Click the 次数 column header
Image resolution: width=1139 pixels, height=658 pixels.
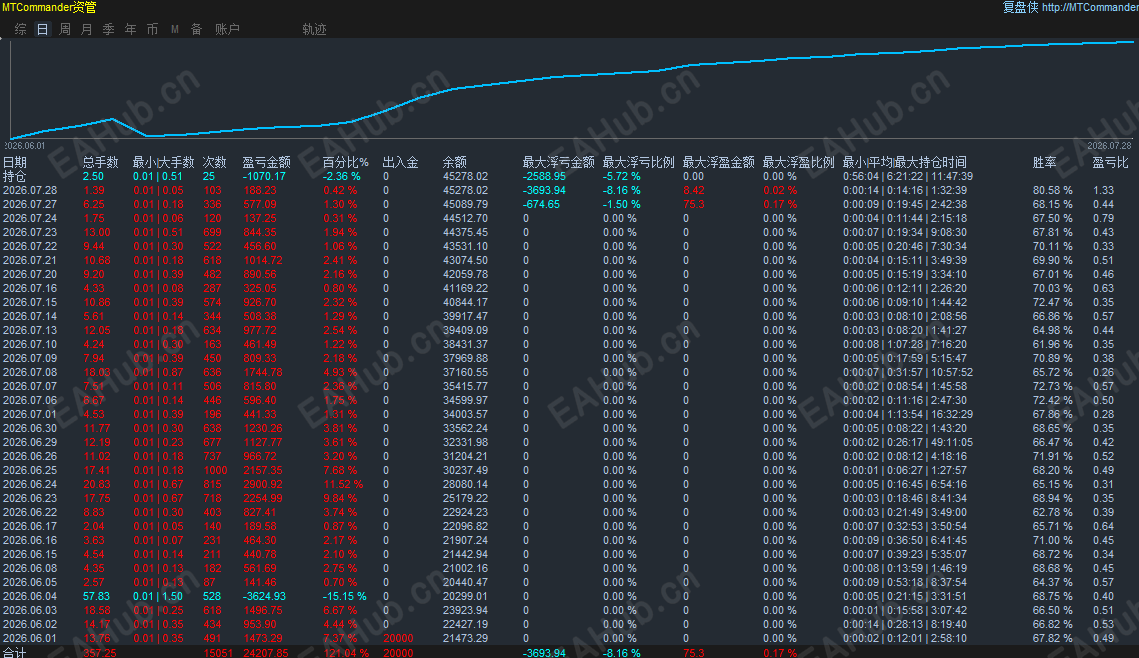pos(214,162)
